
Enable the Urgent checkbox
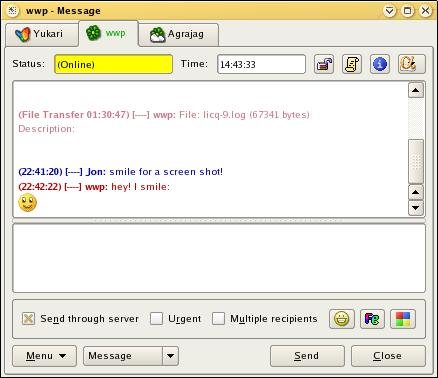[156, 319]
